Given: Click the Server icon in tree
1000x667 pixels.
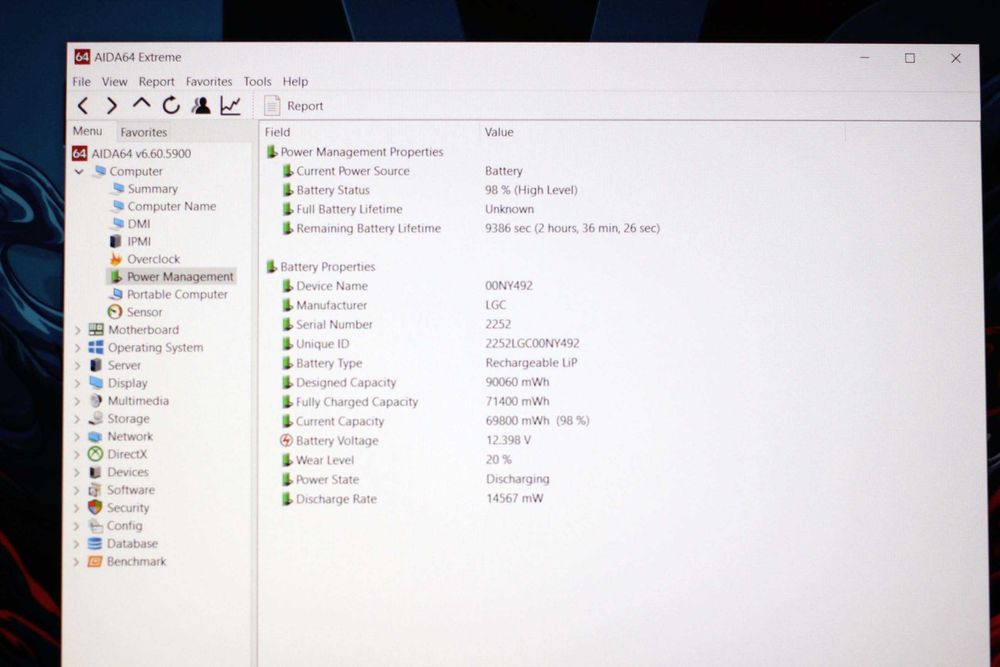Looking at the screenshot, I should click(96, 365).
